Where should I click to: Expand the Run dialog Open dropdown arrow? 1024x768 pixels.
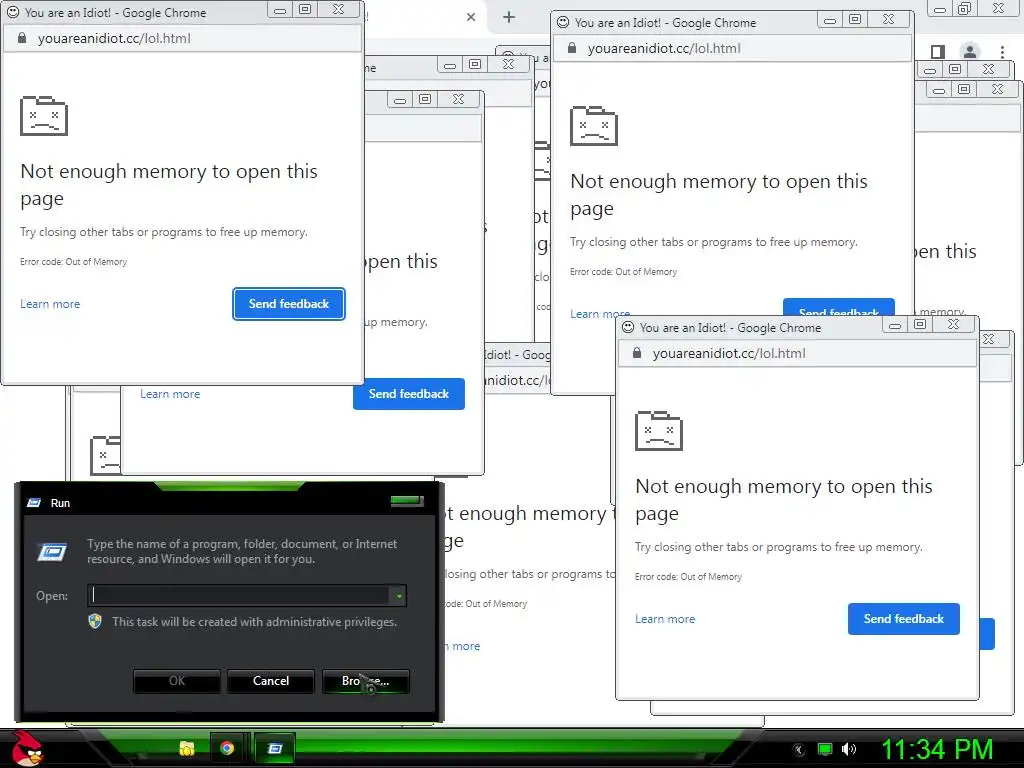pyautogui.click(x=398, y=595)
